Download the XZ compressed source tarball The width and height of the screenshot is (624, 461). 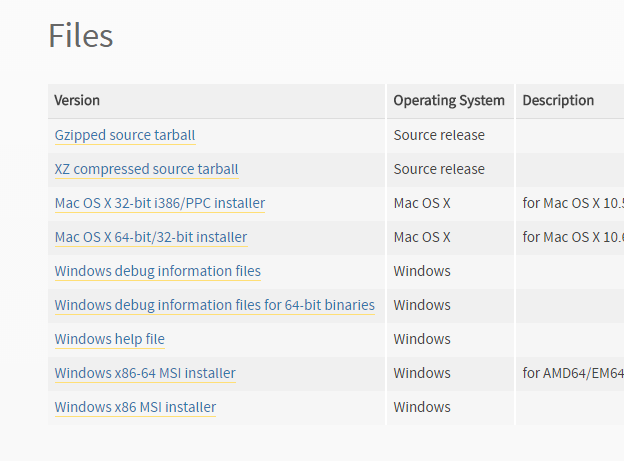click(x=146, y=169)
